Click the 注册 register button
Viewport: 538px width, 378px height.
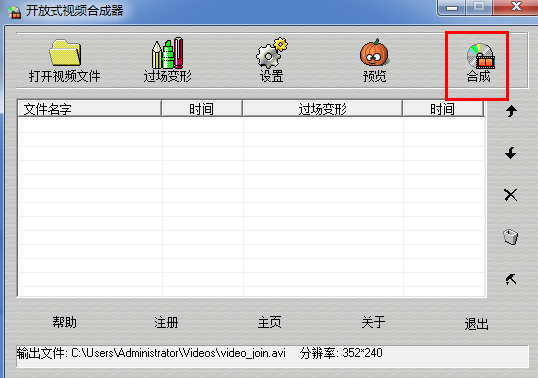(x=166, y=322)
